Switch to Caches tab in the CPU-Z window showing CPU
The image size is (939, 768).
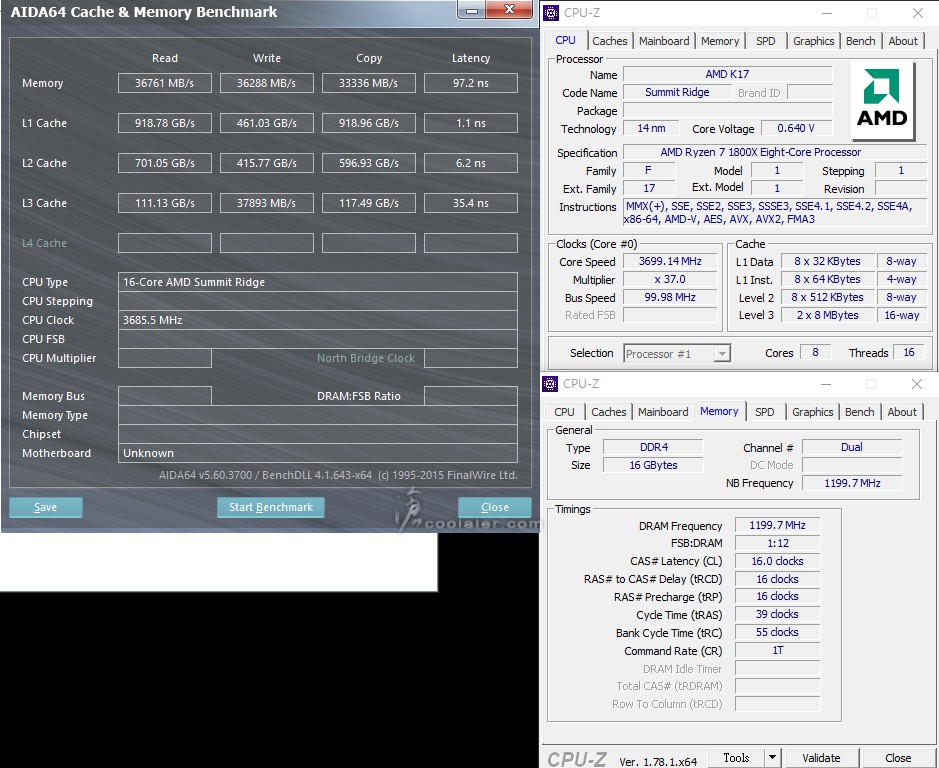pos(610,41)
